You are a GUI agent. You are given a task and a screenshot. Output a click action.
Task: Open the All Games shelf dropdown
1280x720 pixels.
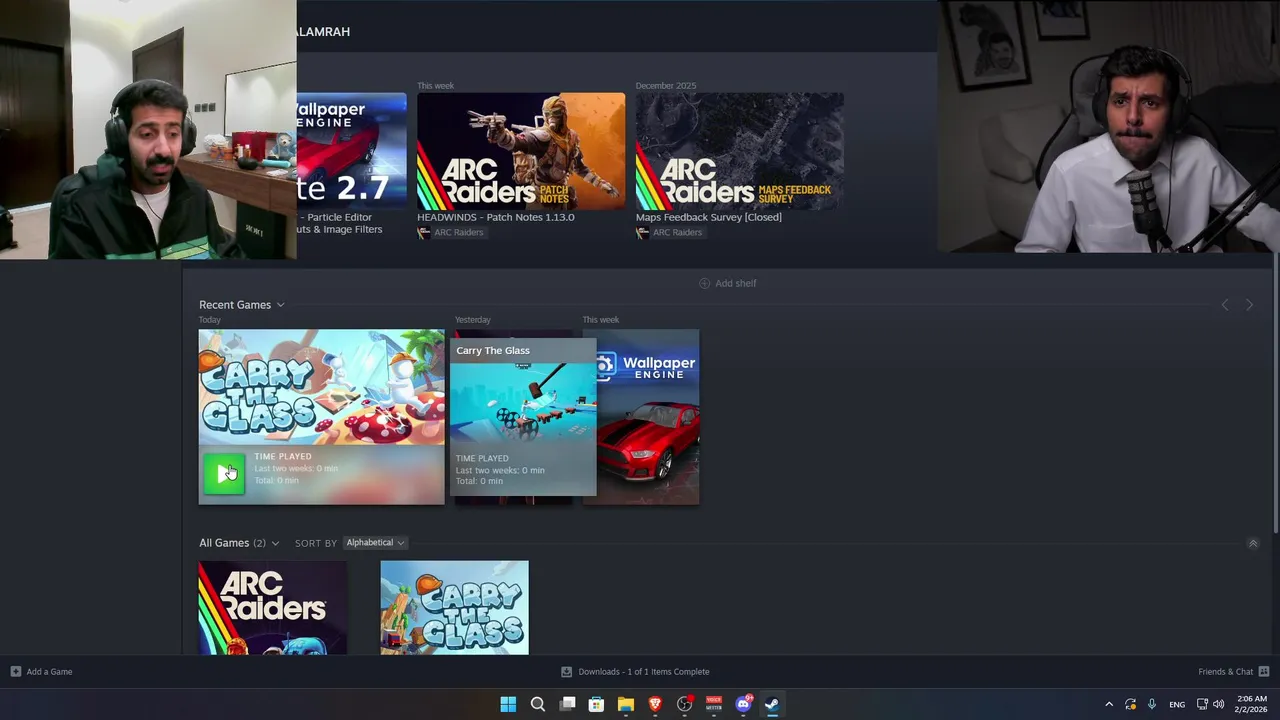[x=275, y=543]
